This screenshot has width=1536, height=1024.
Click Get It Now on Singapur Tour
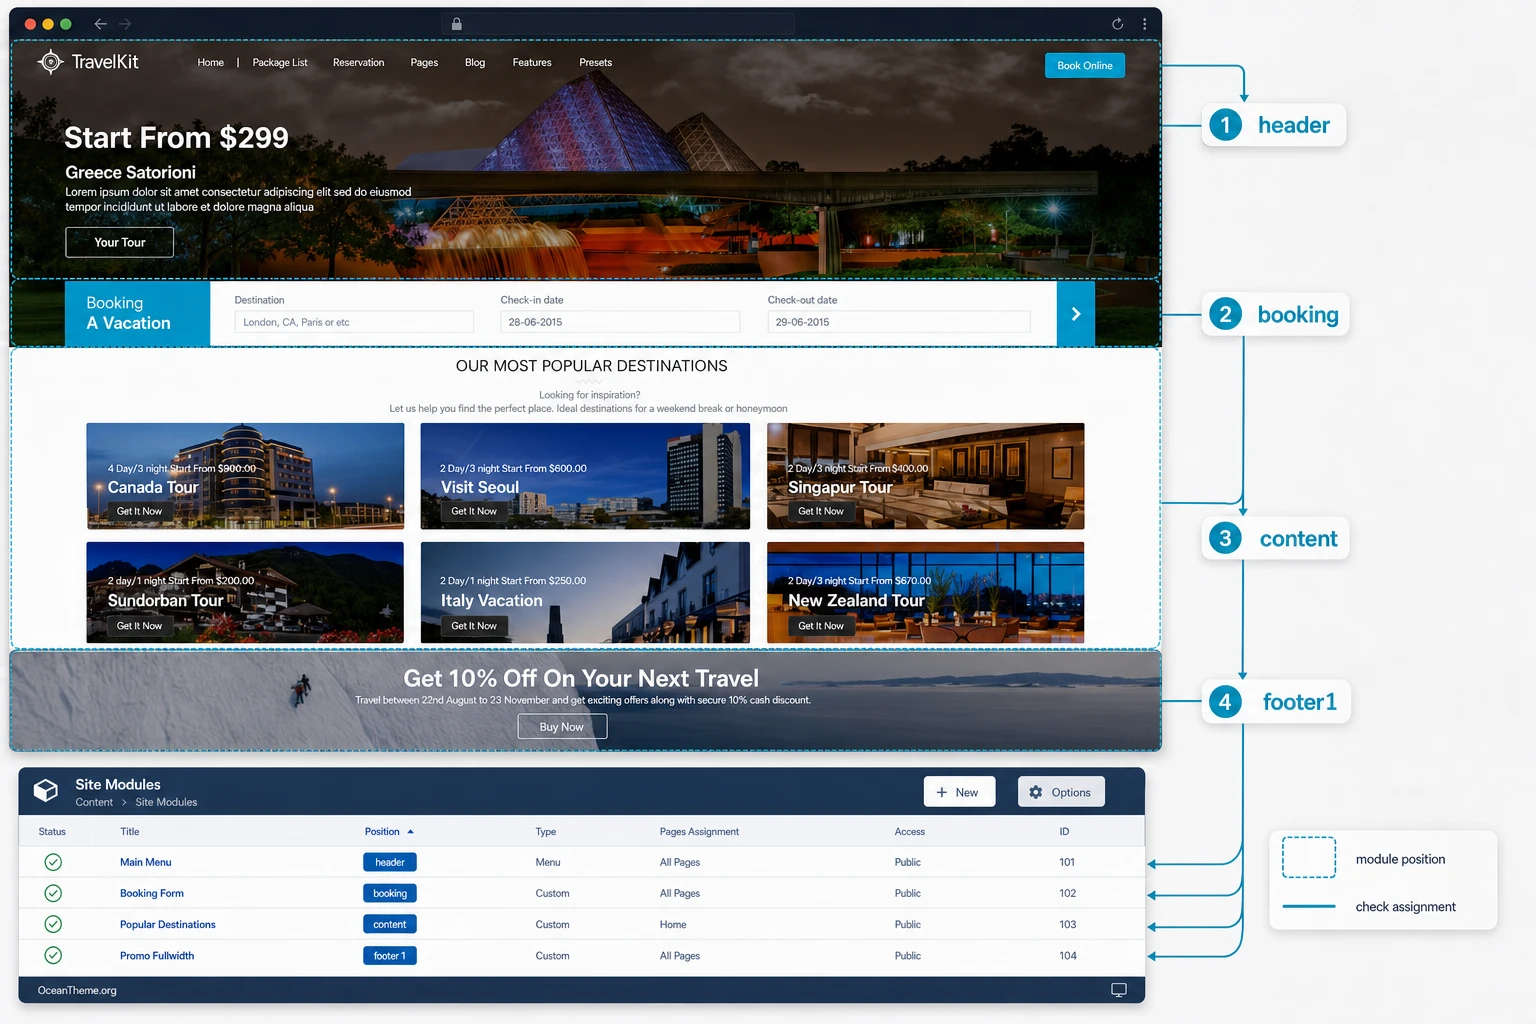pos(821,511)
